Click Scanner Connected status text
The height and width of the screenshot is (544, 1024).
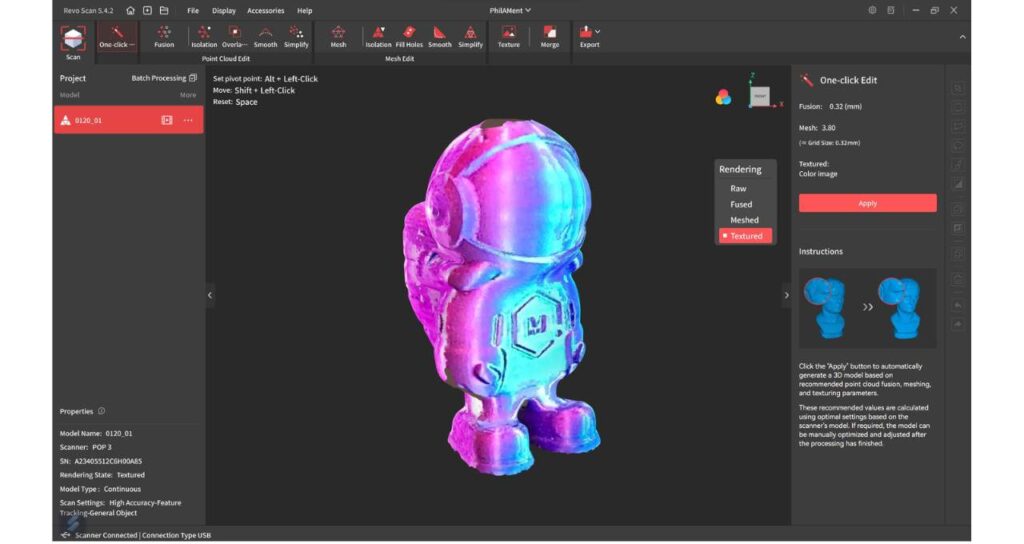coord(106,535)
